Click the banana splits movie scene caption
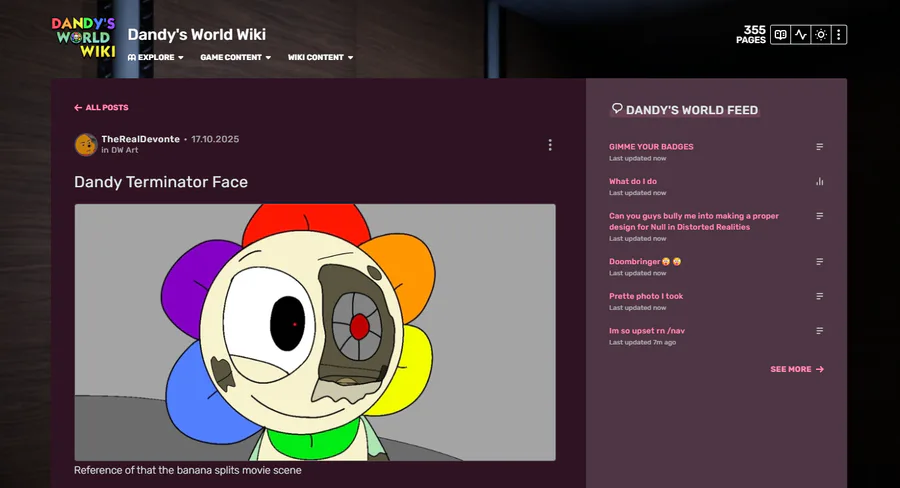Viewport: 900px width, 488px height. 188,470
